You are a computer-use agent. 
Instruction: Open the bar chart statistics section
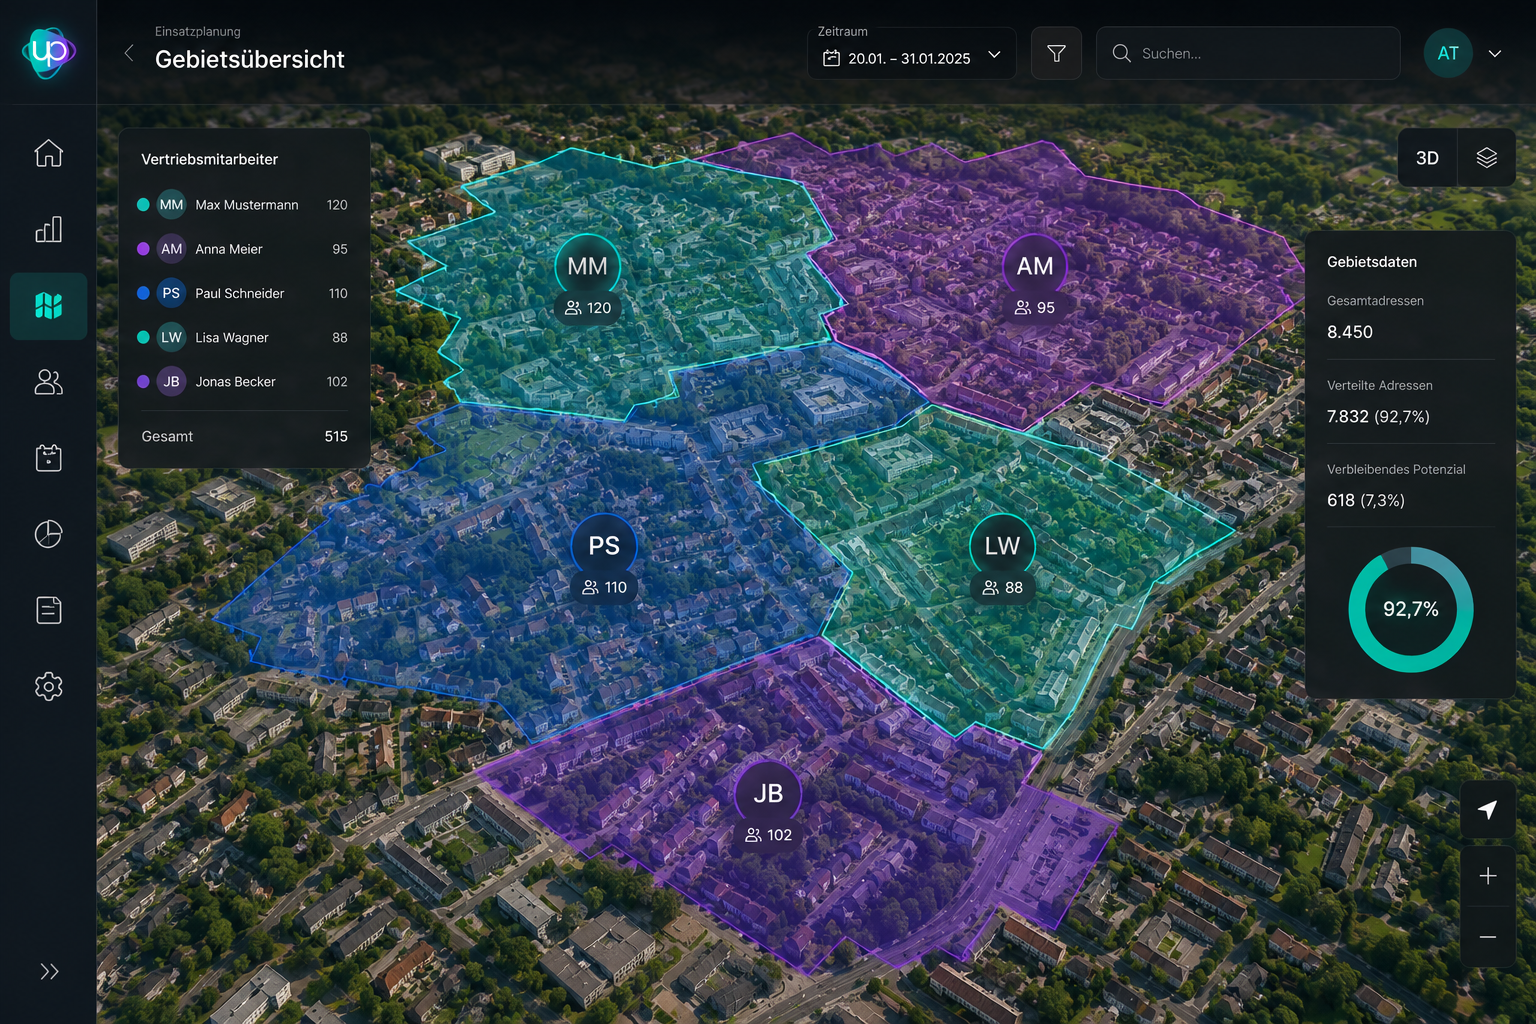tap(48, 229)
